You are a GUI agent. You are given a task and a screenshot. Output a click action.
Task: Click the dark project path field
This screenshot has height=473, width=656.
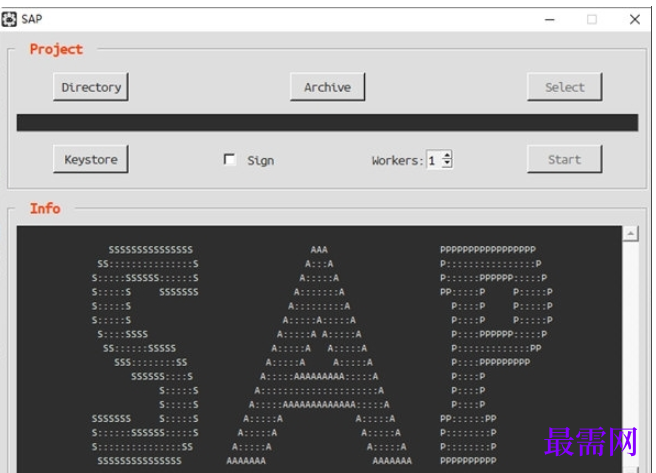(328, 123)
